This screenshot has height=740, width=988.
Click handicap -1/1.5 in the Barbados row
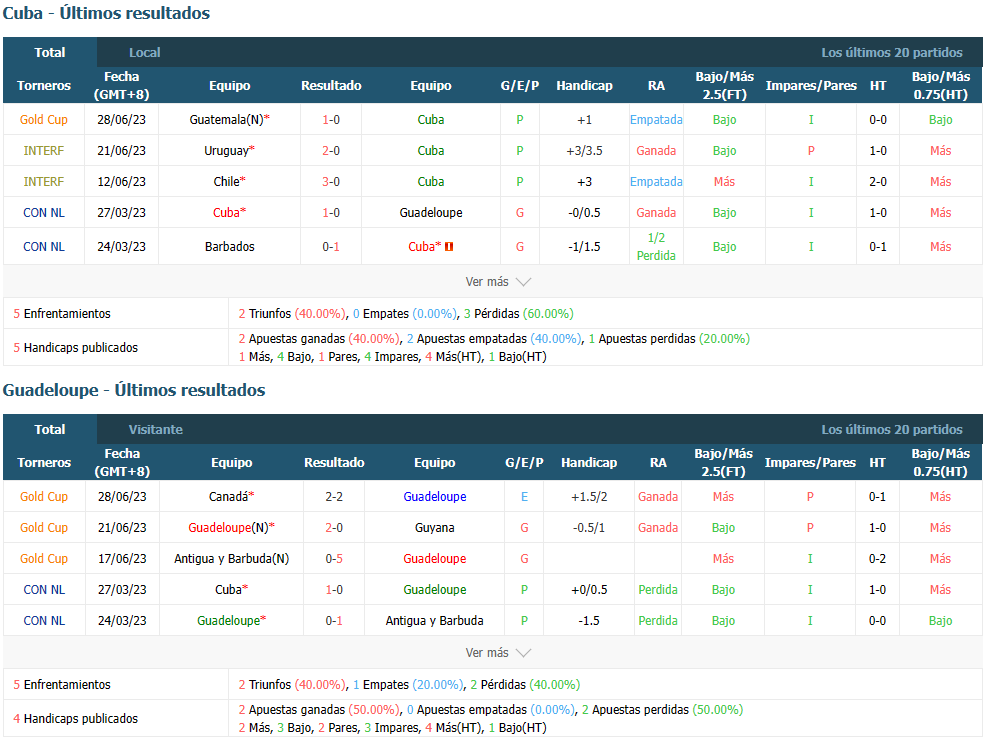click(x=584, y=246)
